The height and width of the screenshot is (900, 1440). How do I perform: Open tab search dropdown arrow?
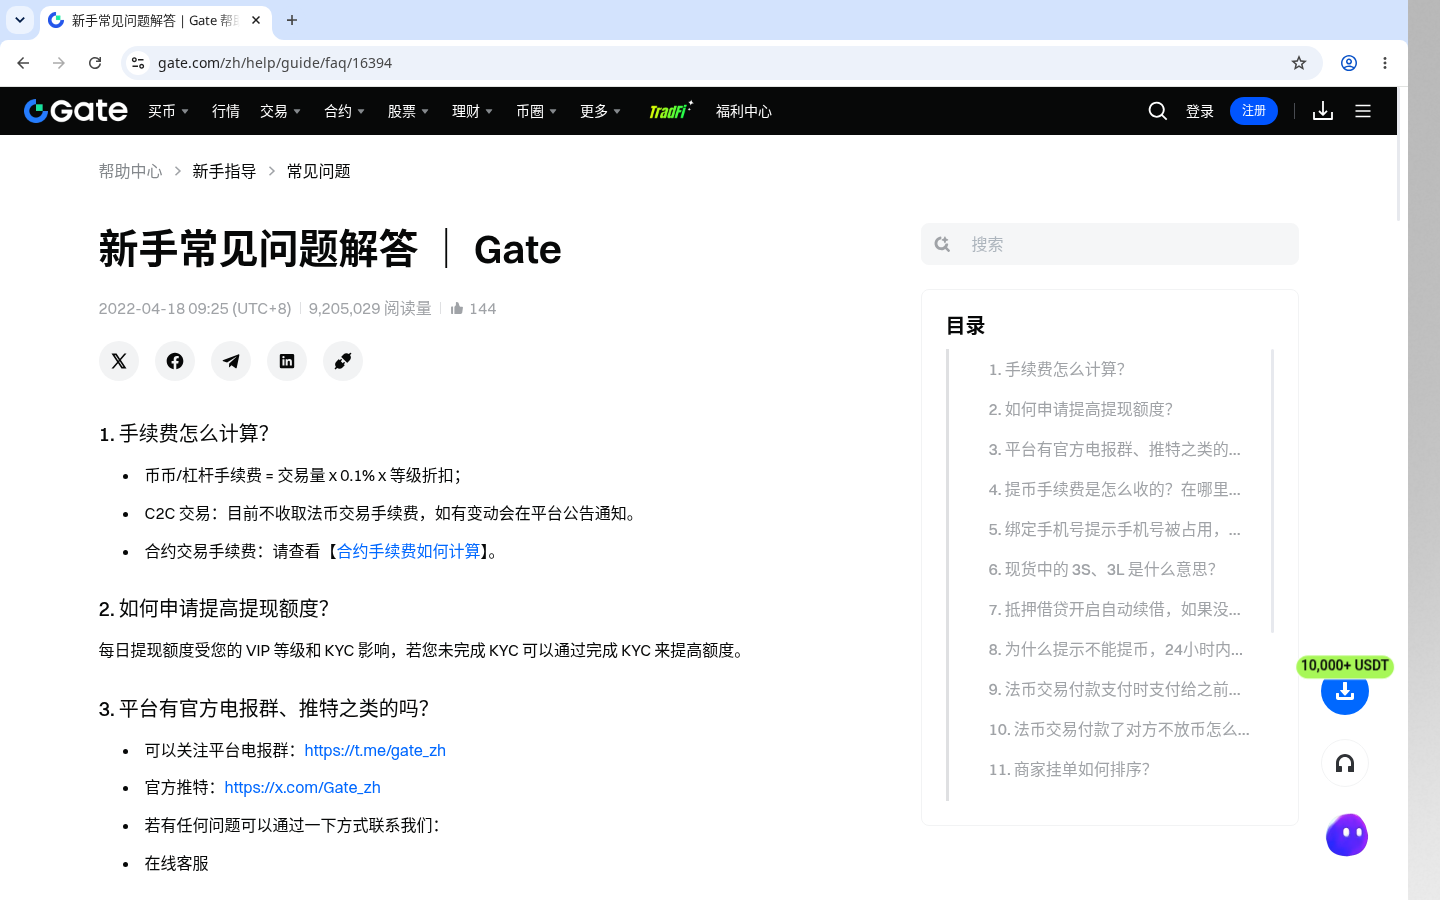20,20
